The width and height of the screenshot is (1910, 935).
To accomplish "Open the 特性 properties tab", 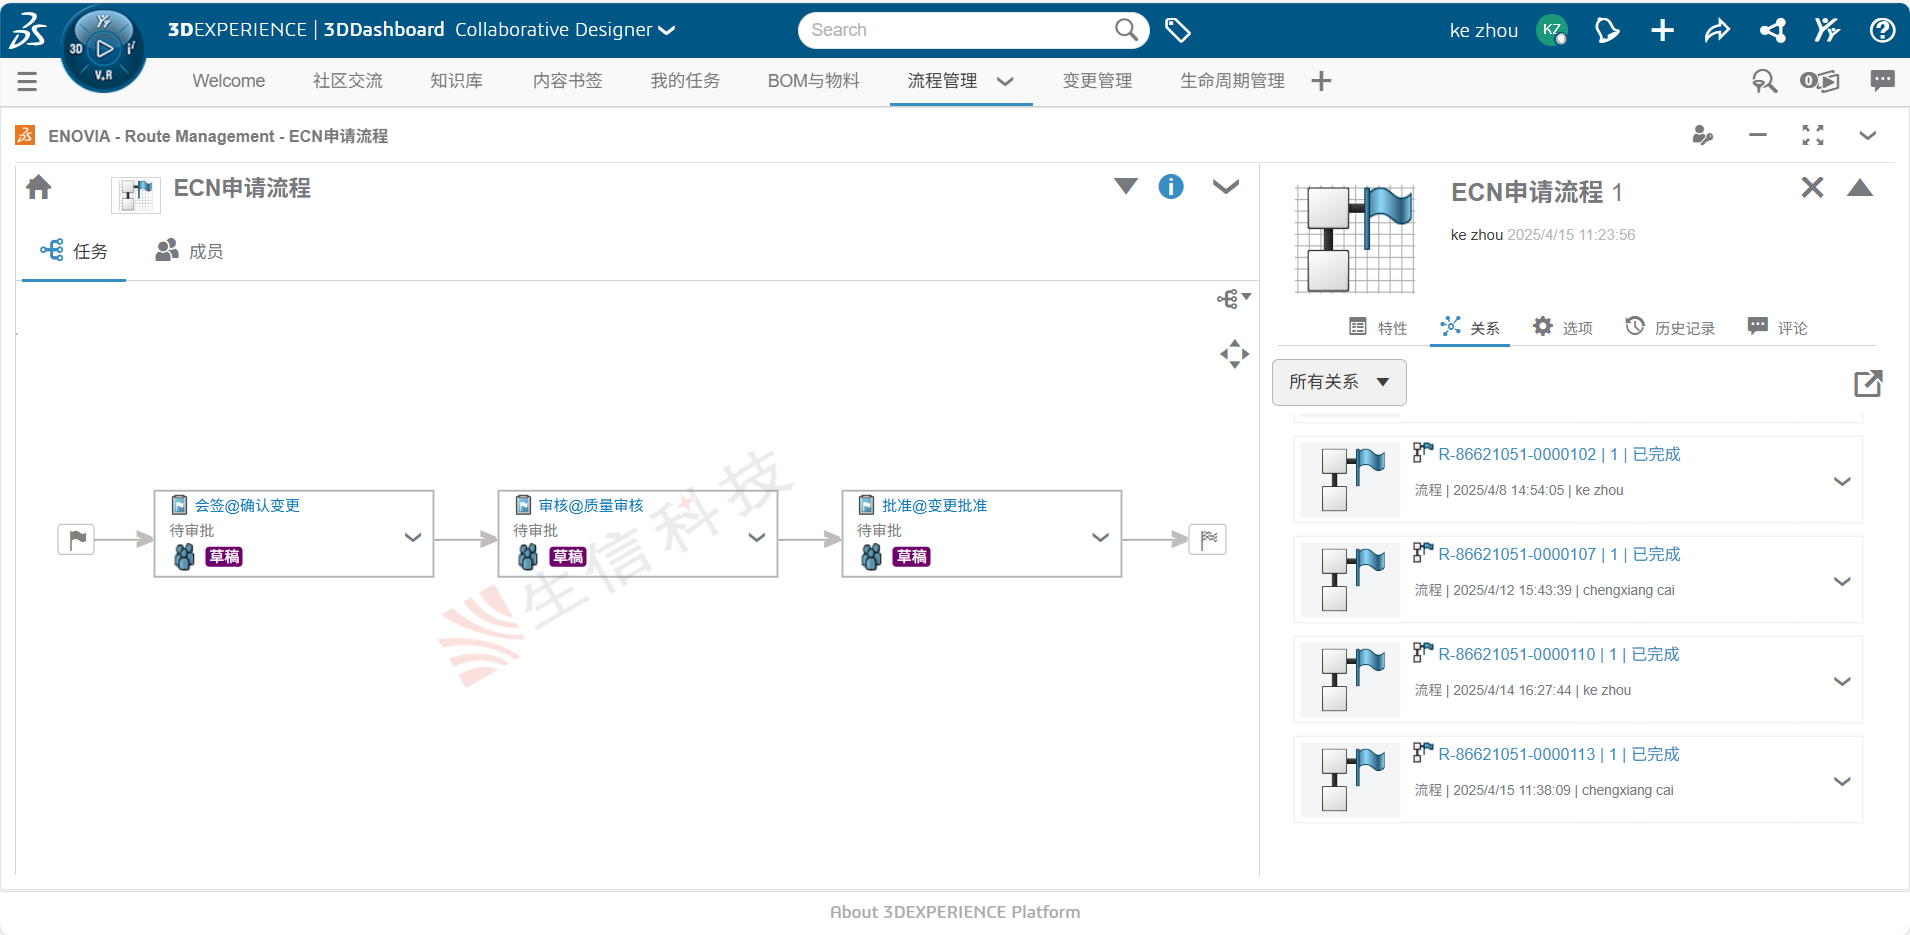I will [1378, 327].
